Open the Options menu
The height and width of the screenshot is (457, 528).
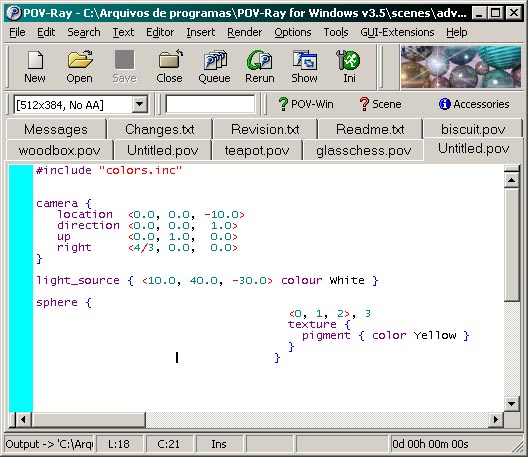293,32
